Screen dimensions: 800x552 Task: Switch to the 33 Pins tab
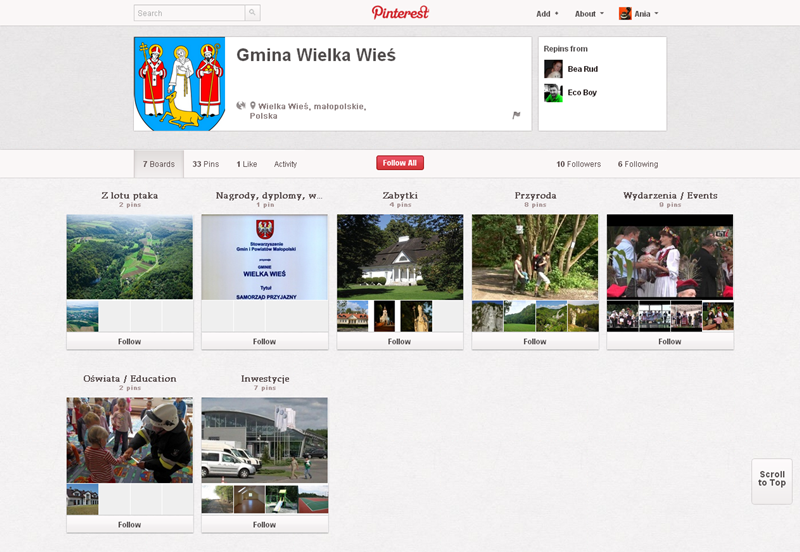[205, 164]
